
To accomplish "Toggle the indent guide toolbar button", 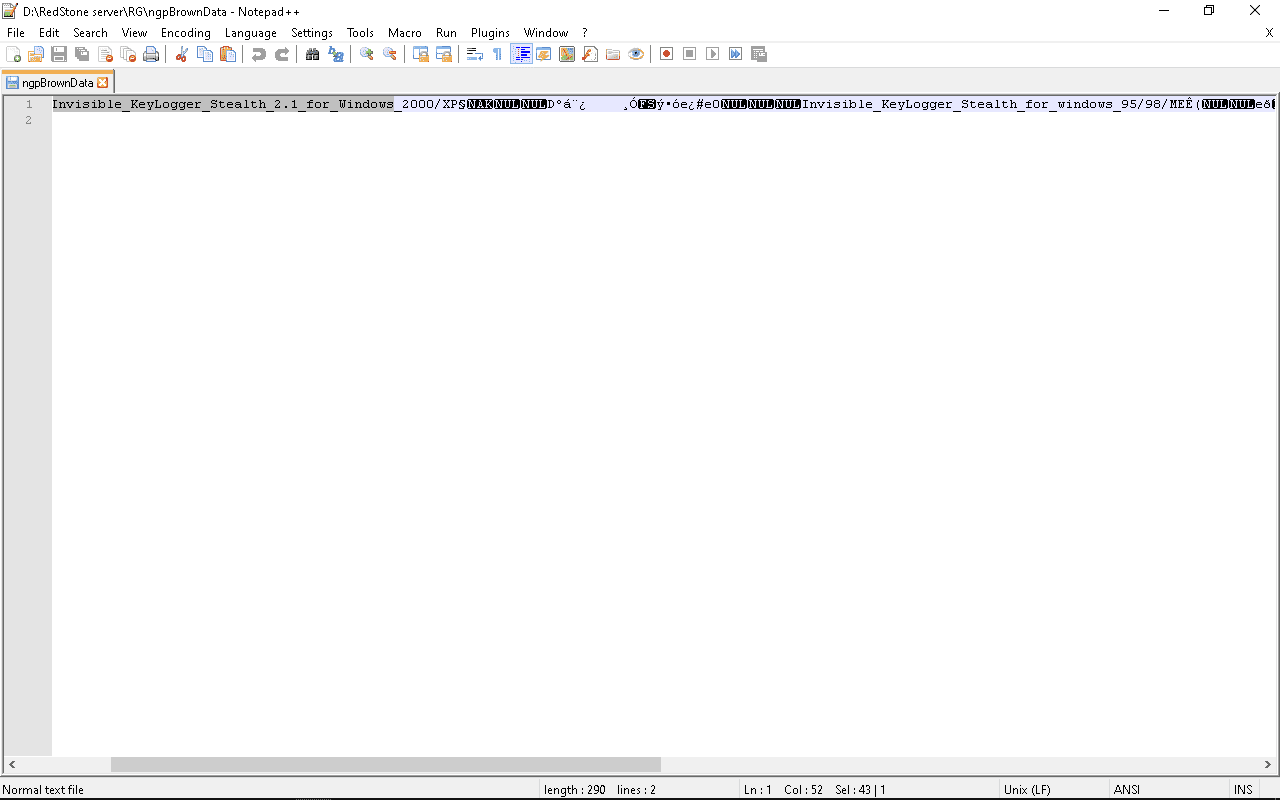I will click(521, 54).
